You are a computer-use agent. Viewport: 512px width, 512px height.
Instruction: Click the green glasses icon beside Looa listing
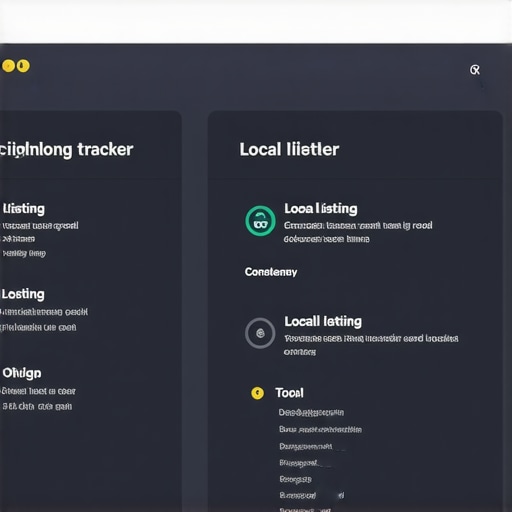click(260, 221)
